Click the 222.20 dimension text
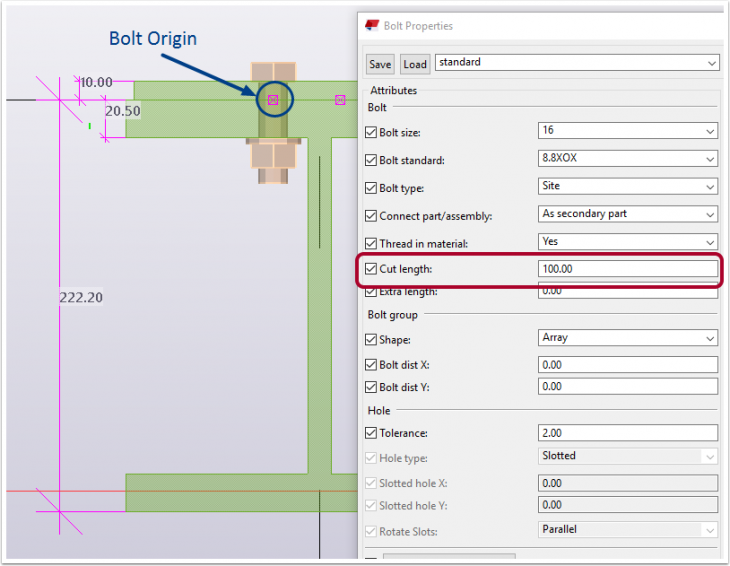730x566 pixels. 81,297
